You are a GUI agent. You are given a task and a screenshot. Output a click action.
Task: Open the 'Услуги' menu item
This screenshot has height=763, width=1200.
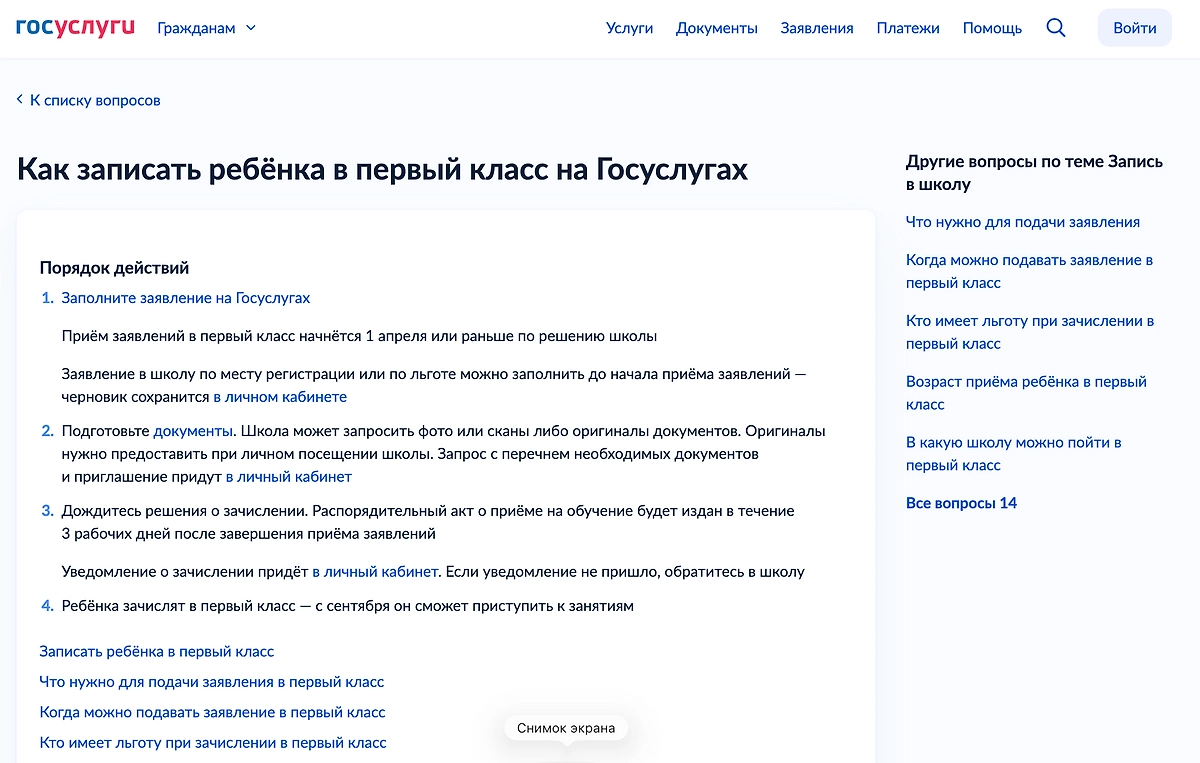point(629,28)
